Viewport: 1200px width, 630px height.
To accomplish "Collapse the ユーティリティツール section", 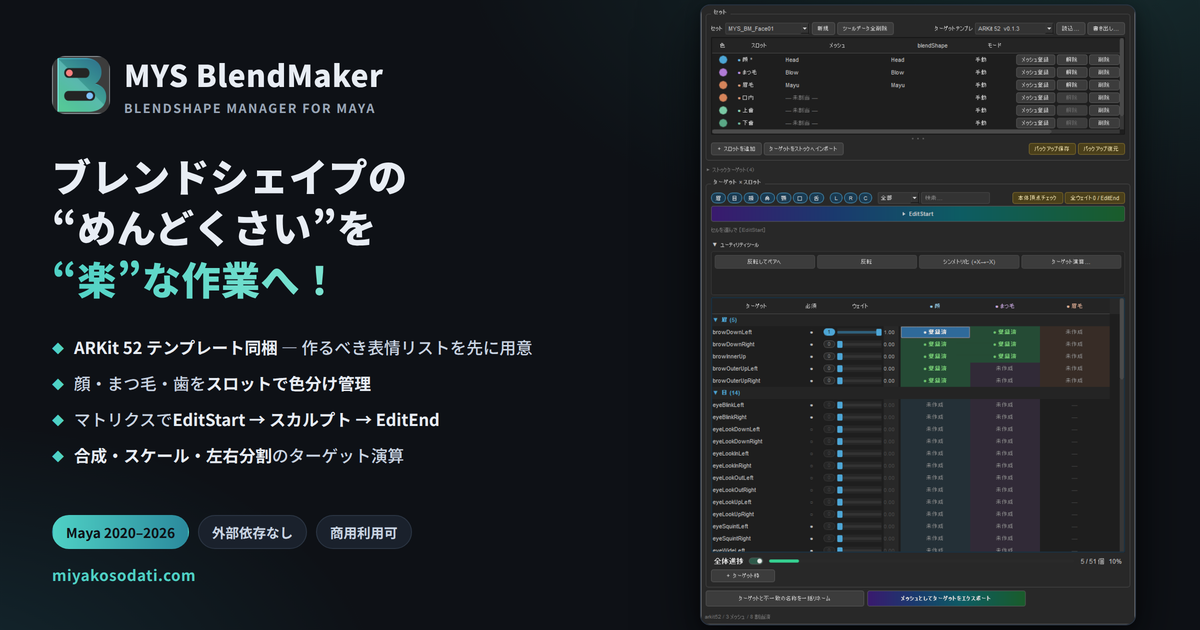I will click(x=736, y=245).
